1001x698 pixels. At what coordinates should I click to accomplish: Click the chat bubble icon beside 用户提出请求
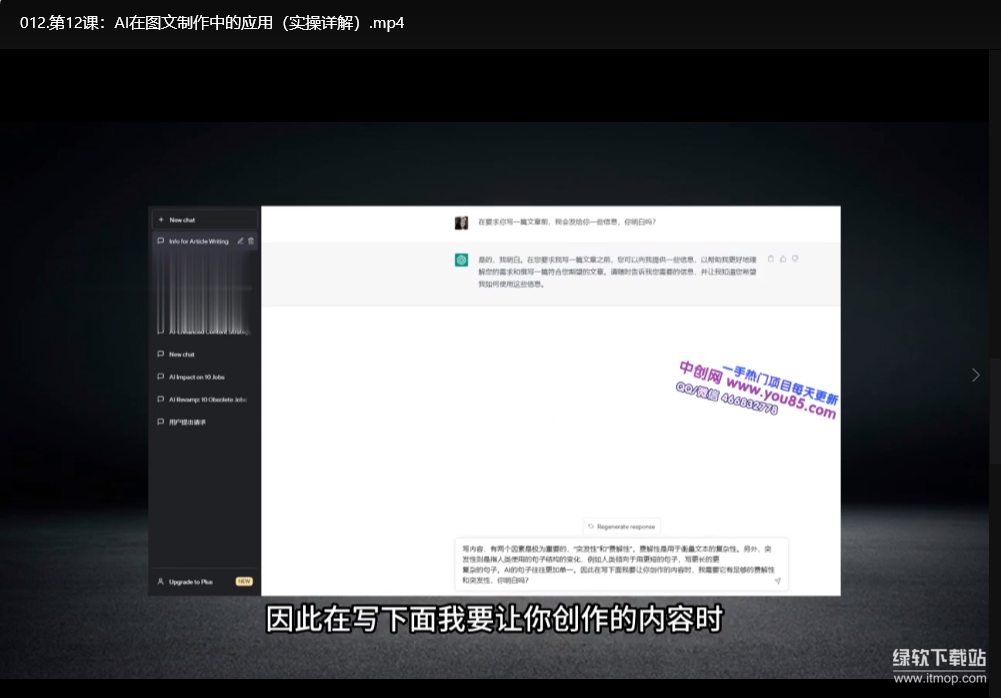(160, 421)
